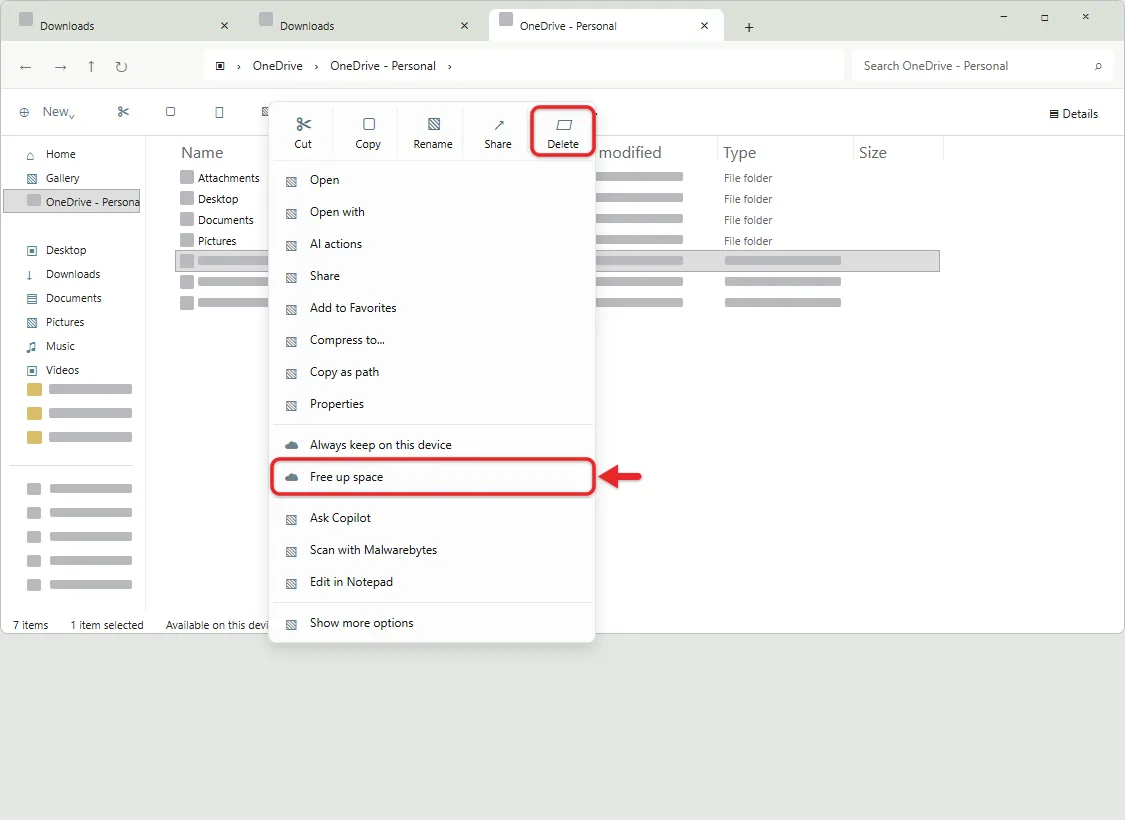The height and width of the screenshot is (820, 1125).
Task: Click the Back arrow navigation button
Action: pyautogui.click(x=26, y=67)
